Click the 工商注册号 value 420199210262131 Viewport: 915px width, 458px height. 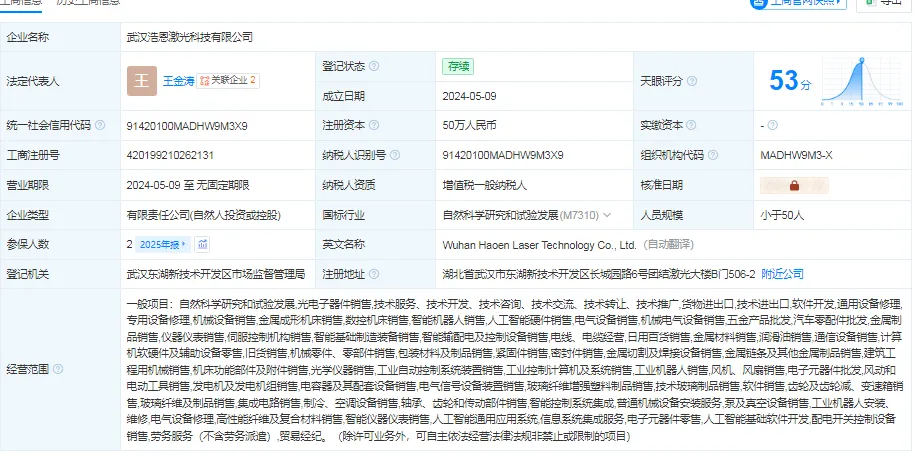pos(170,155)
